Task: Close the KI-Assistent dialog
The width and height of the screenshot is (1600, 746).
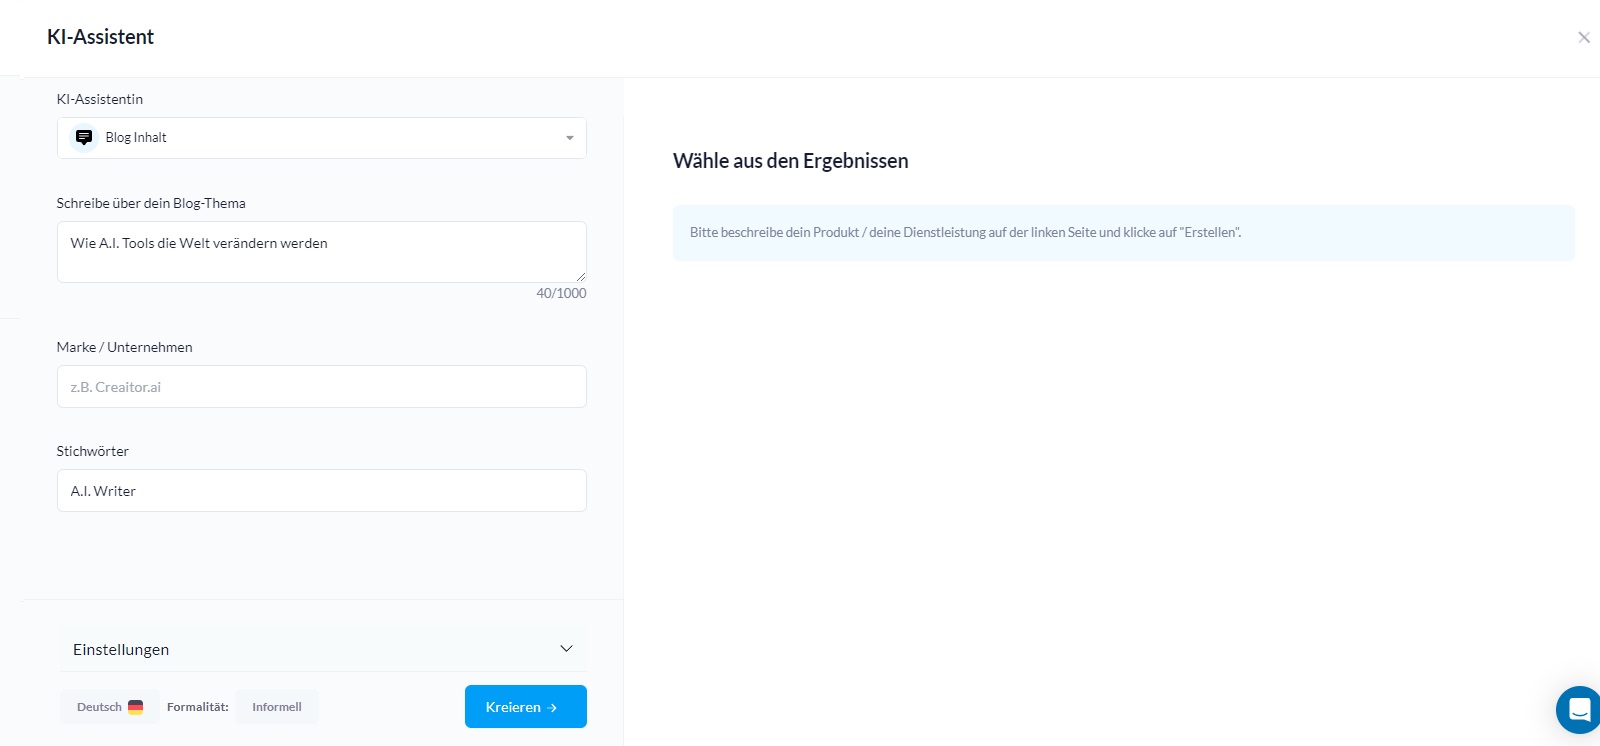Action: point(1584,37)
